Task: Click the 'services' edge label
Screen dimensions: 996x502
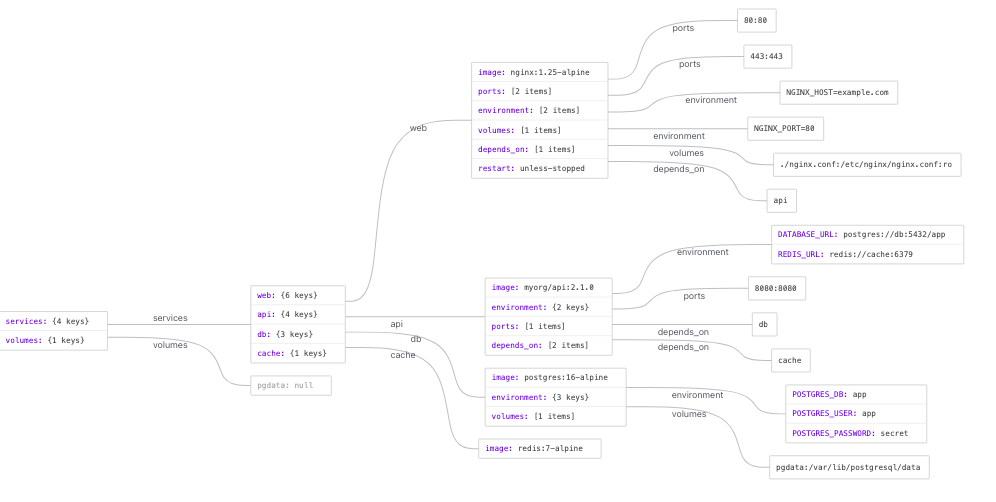Action: click(170, 318)
